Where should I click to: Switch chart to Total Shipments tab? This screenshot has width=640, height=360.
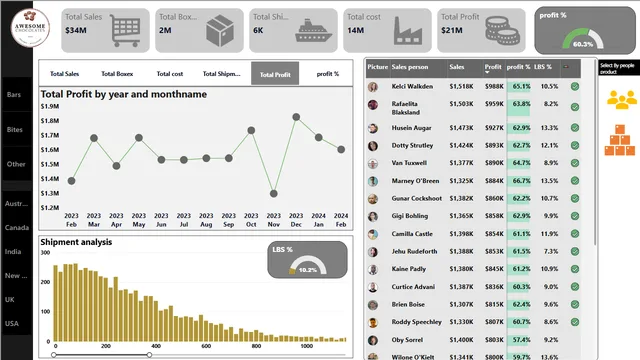pyautogui.click(x=222, y=74)
